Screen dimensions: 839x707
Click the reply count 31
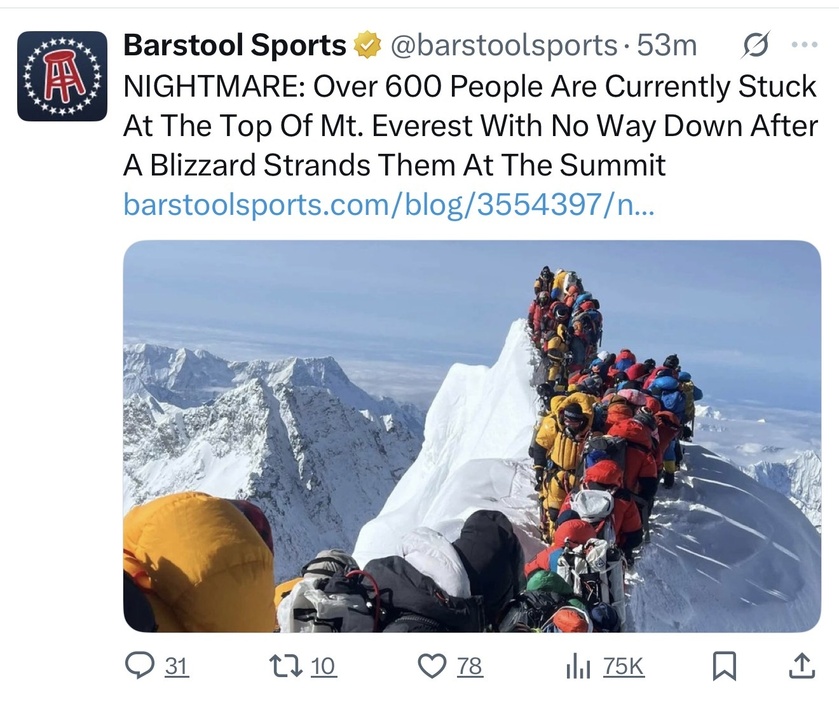point(176,666)
